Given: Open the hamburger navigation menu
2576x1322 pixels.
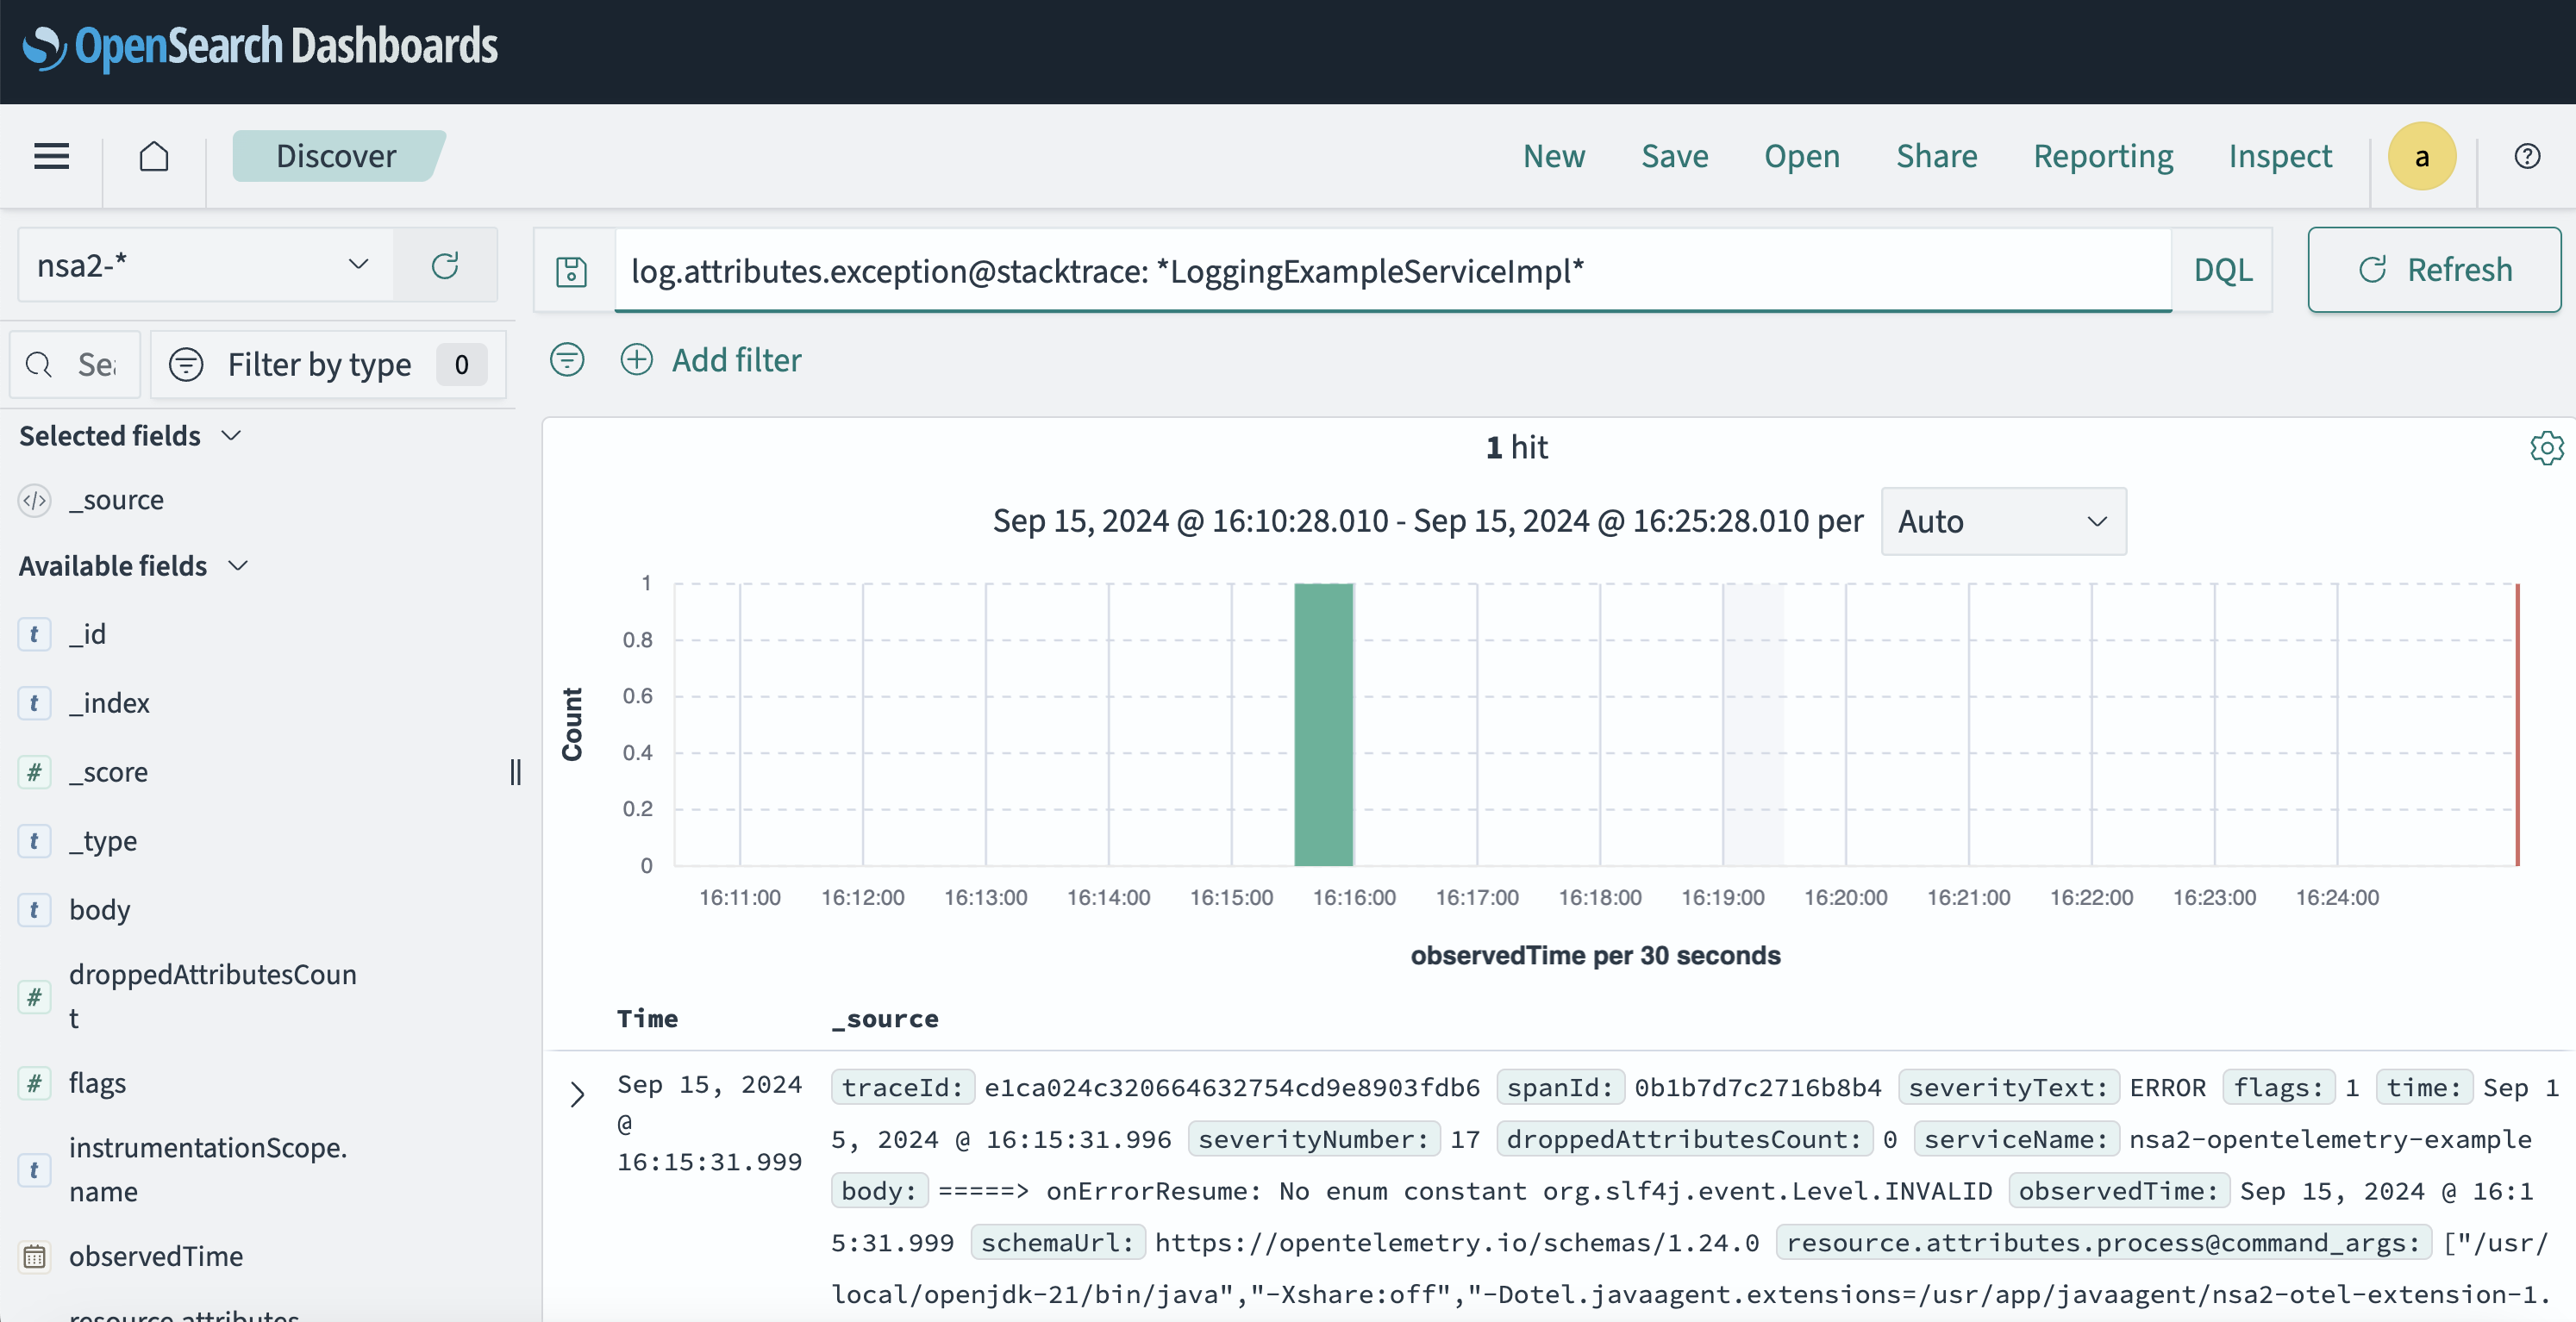Looking at the screenshot, I should click(51, 156).
